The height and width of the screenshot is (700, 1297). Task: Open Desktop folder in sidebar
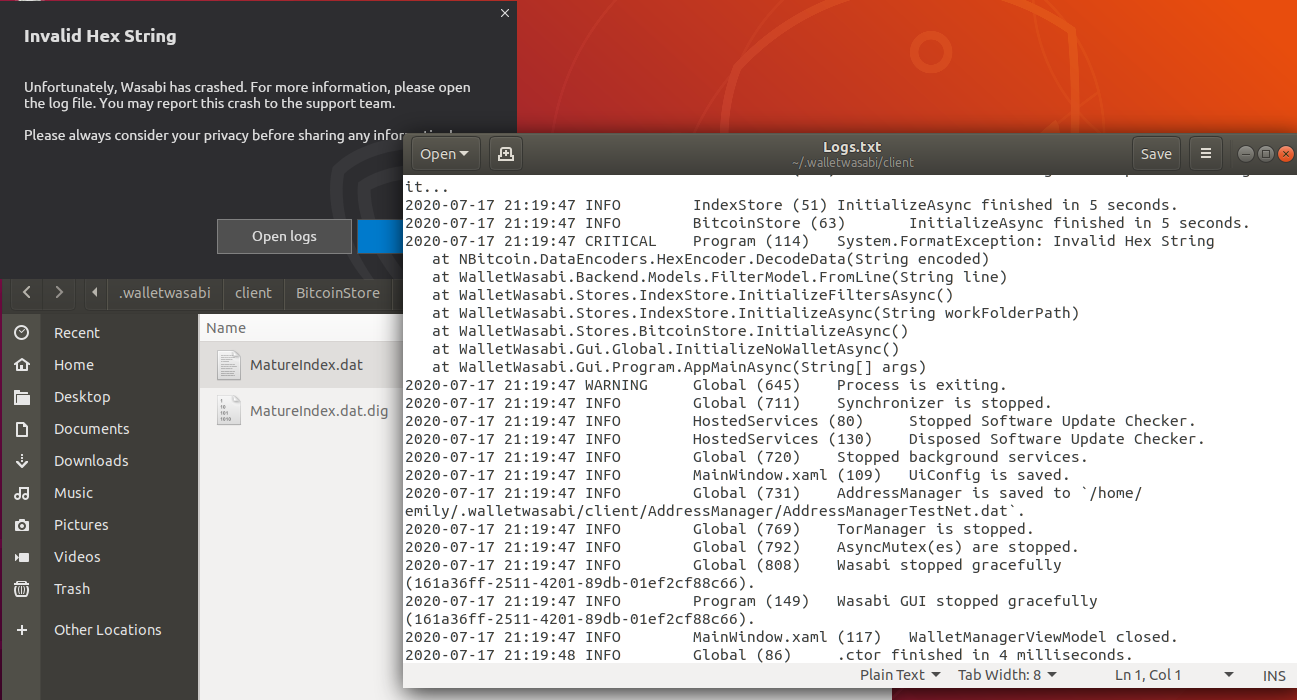[x=82, y=397]
